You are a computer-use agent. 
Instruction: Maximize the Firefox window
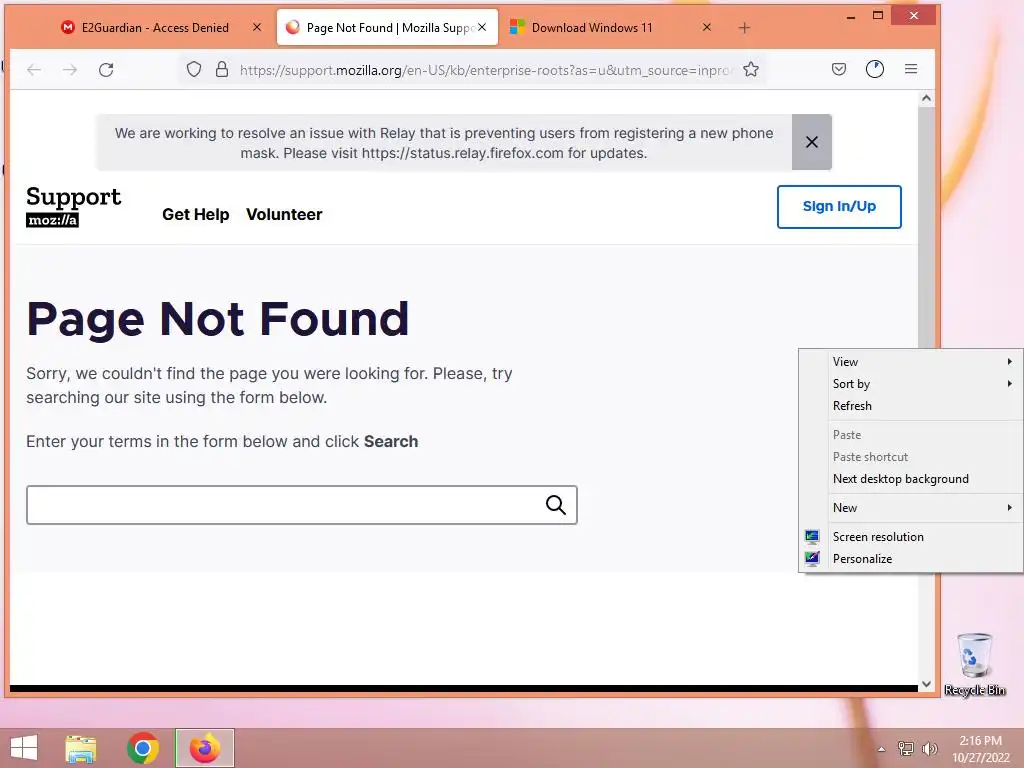(878, 16)
